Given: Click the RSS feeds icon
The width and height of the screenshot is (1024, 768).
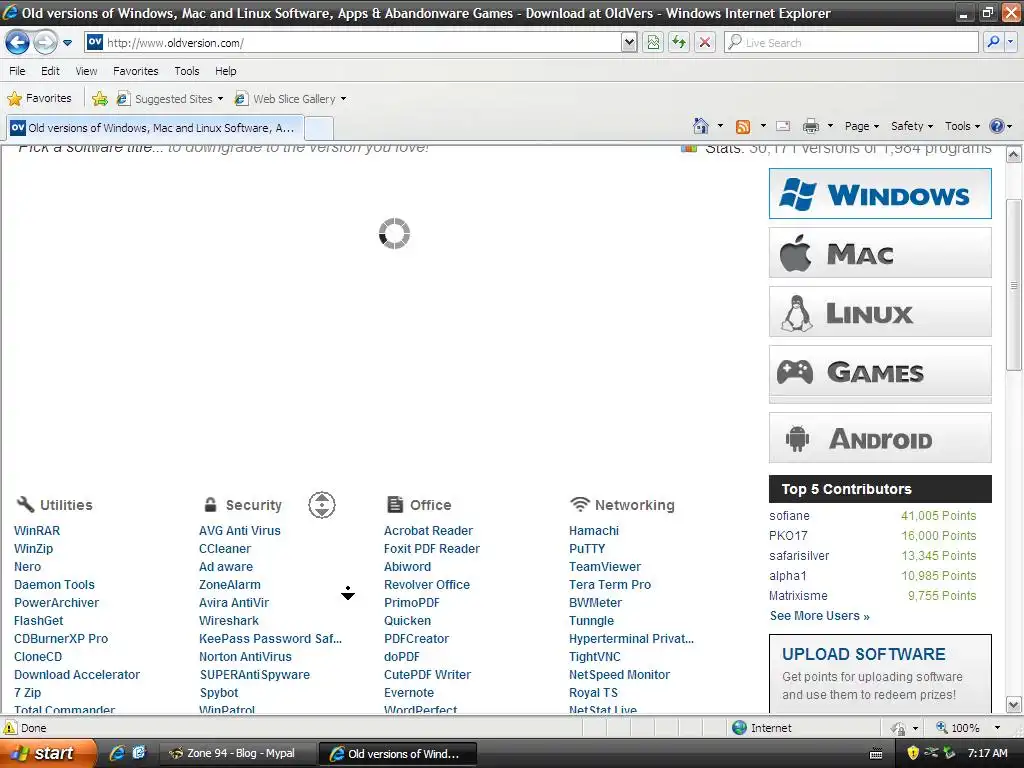Looking at the screenshot, I should [x=743, y=126].
